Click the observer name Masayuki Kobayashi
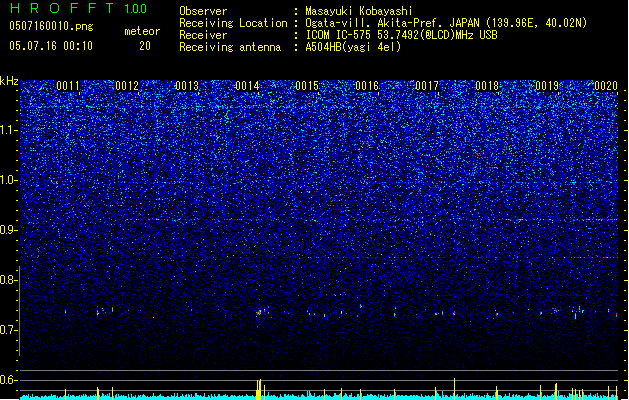 coord(359,11)
